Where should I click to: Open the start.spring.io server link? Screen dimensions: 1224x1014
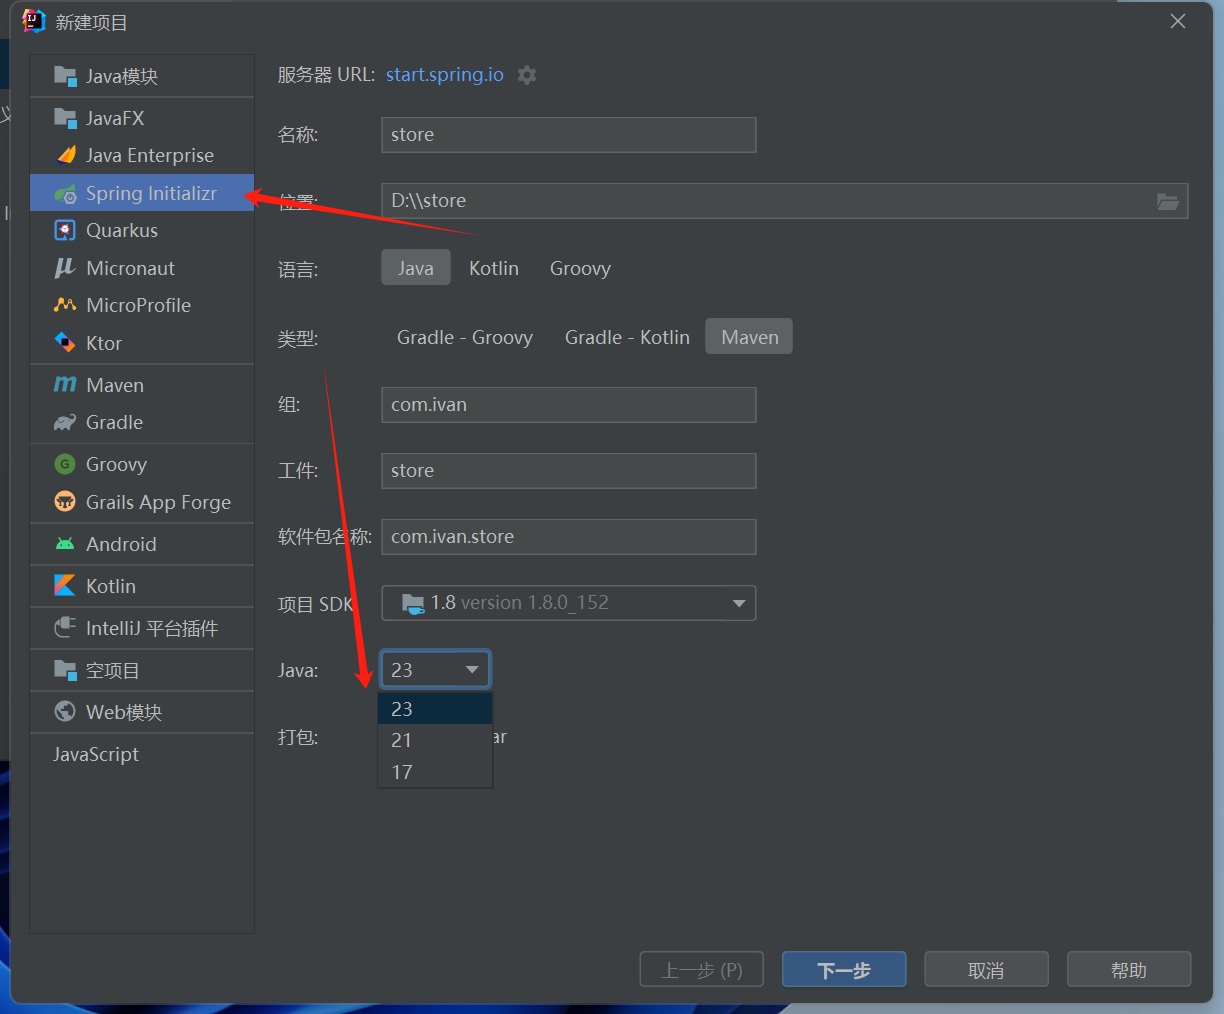(445, 75)
